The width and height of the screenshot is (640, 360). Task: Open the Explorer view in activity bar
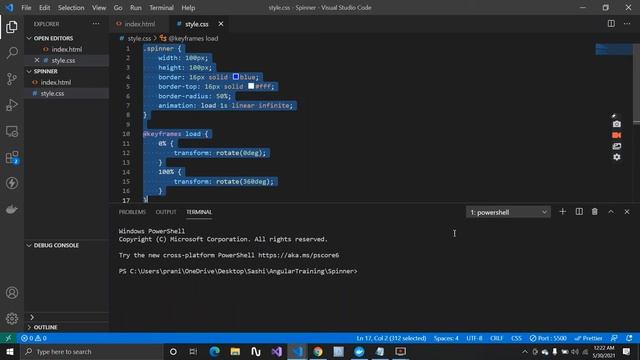point(12,27)
